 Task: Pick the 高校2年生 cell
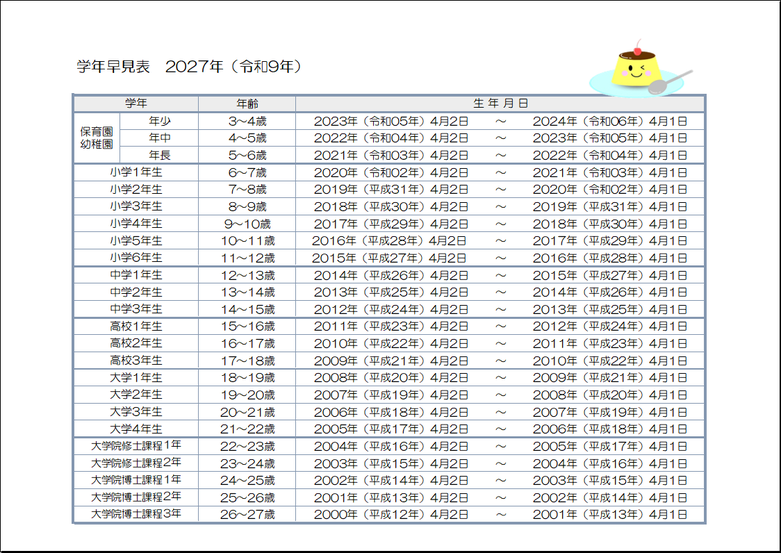point(136,343)
